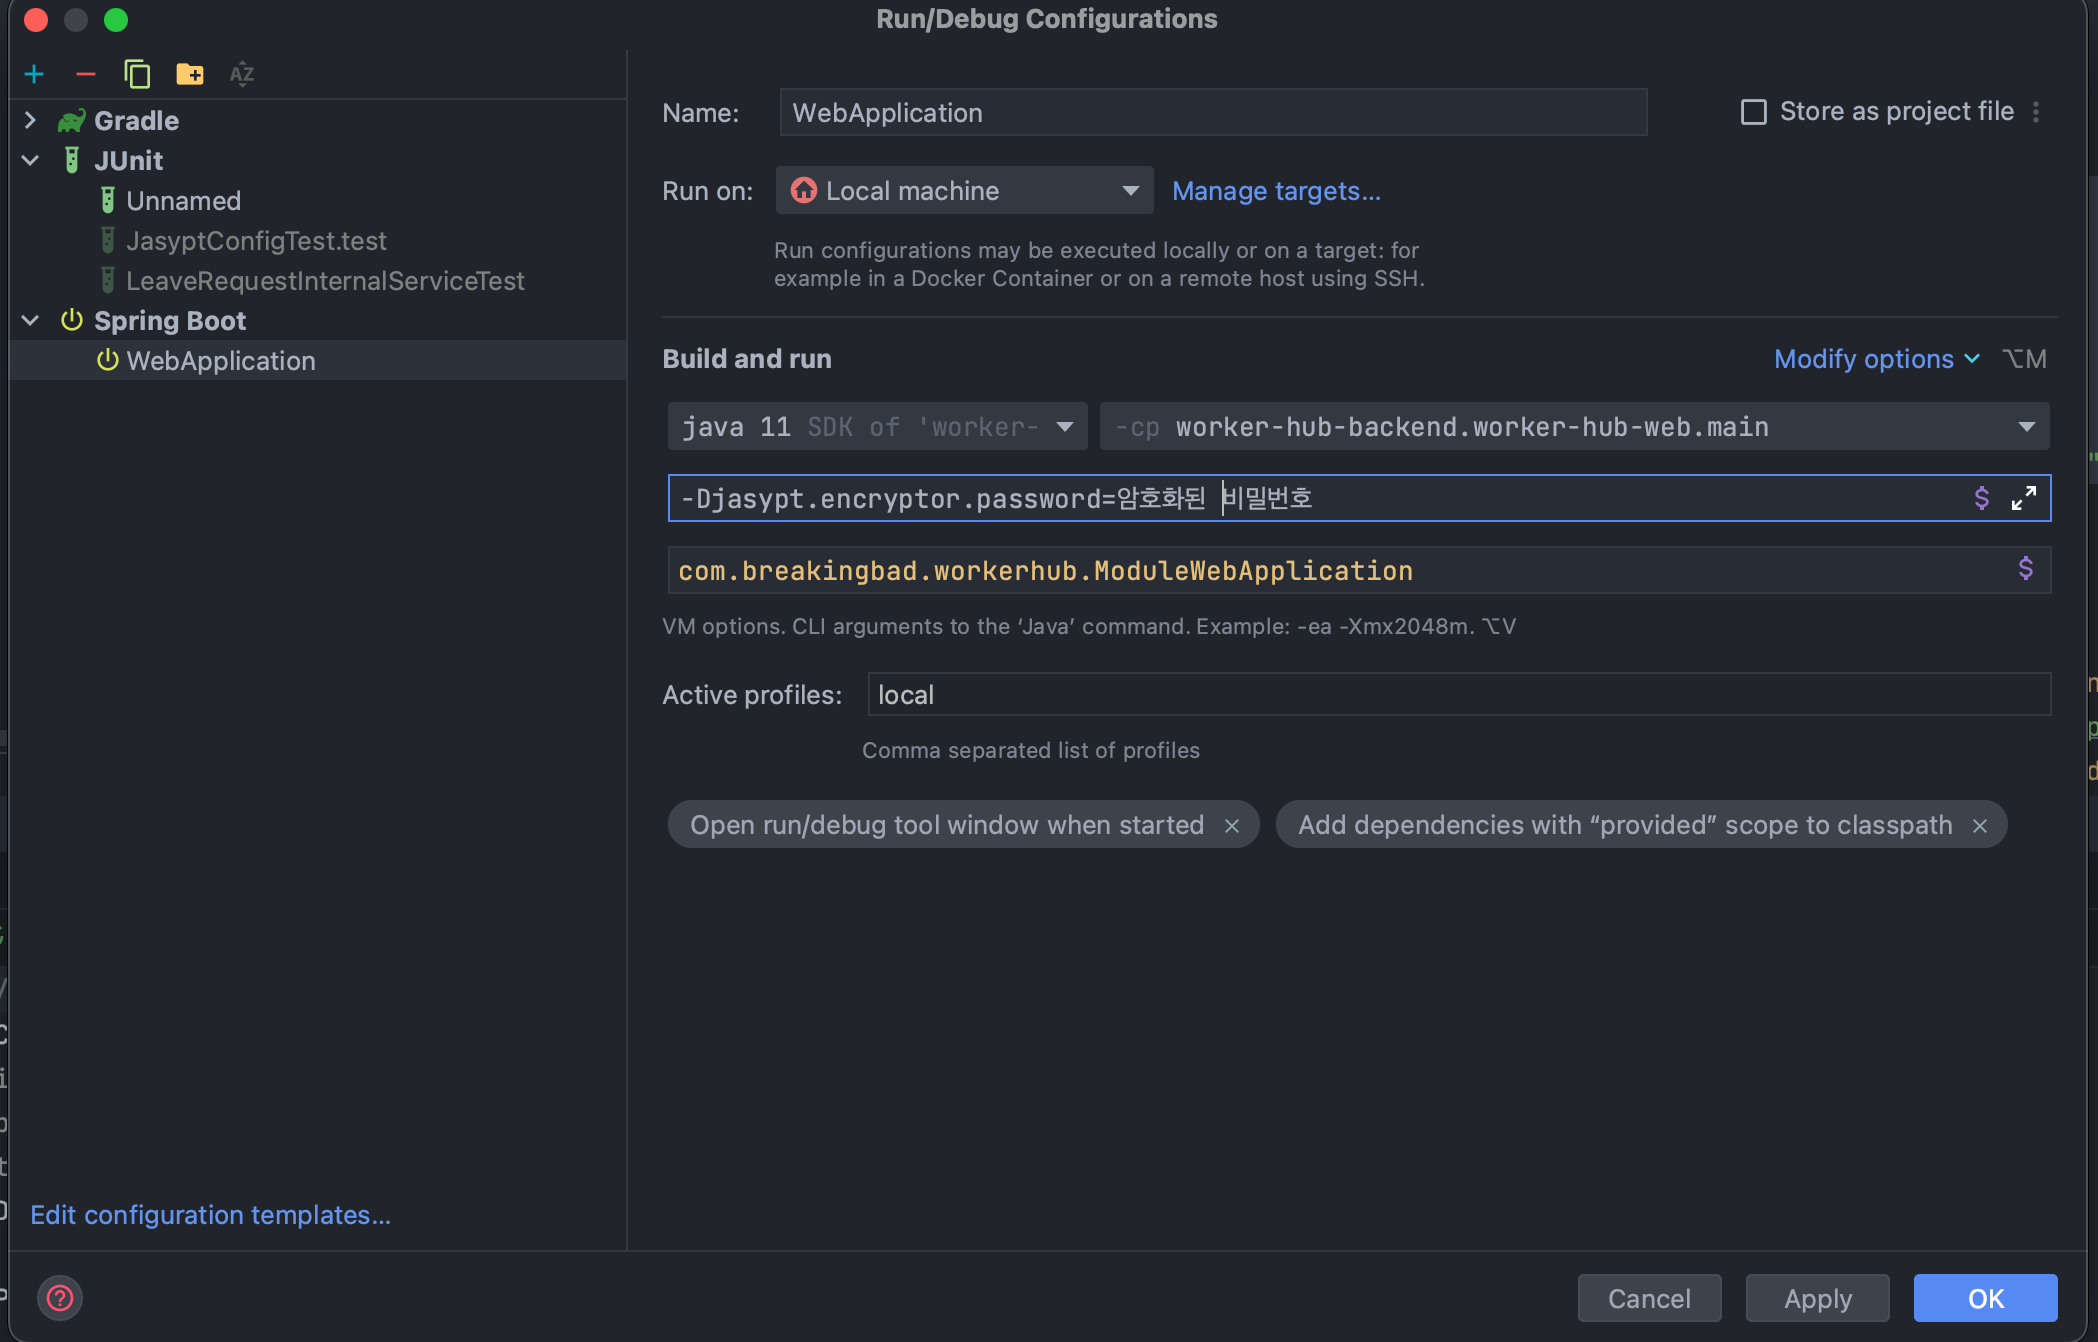The image size is (2098, 1342).
Task: Click the help question mark icon
Action: (60, 1298)
